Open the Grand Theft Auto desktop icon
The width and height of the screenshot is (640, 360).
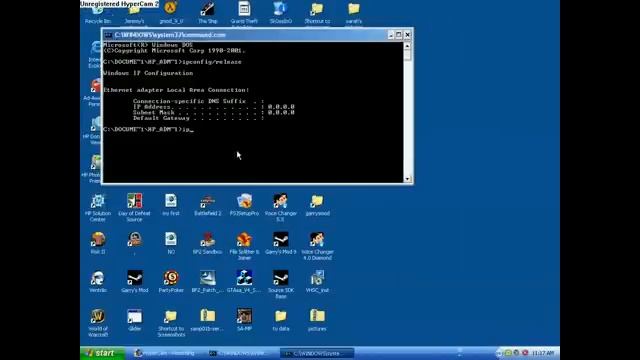coord(244,13)
